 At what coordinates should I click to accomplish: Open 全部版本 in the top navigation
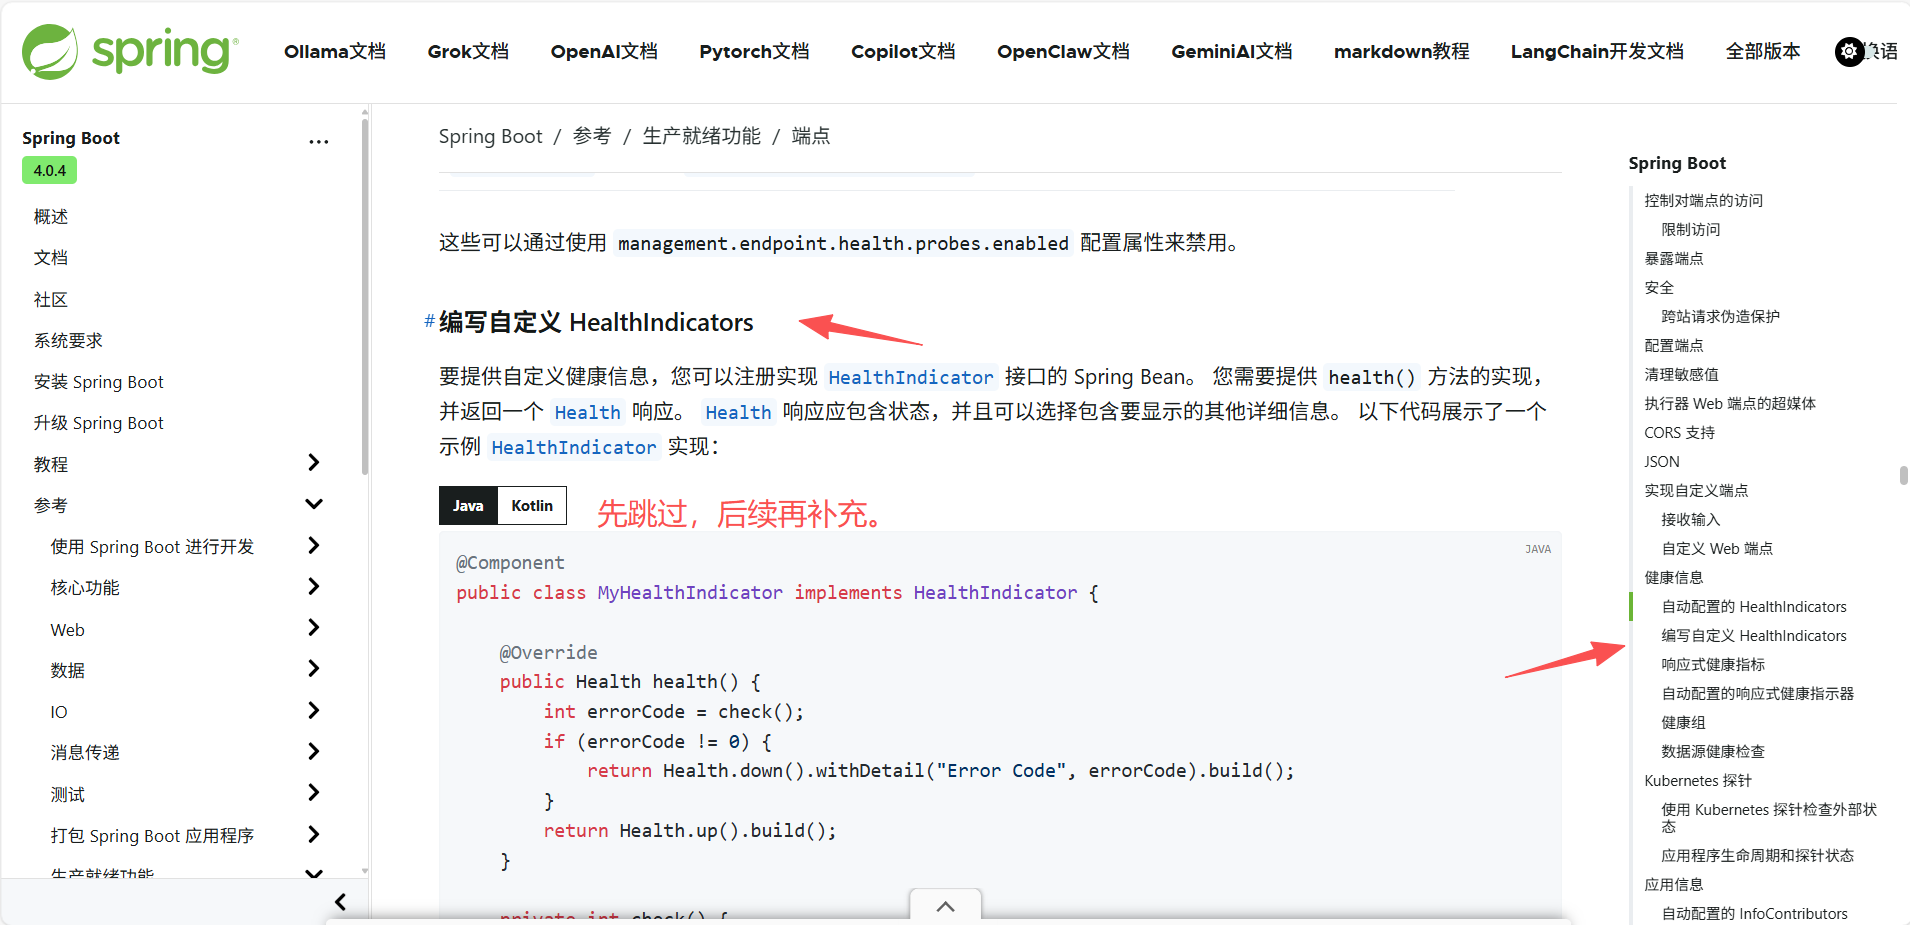(x=1762, y=51)
